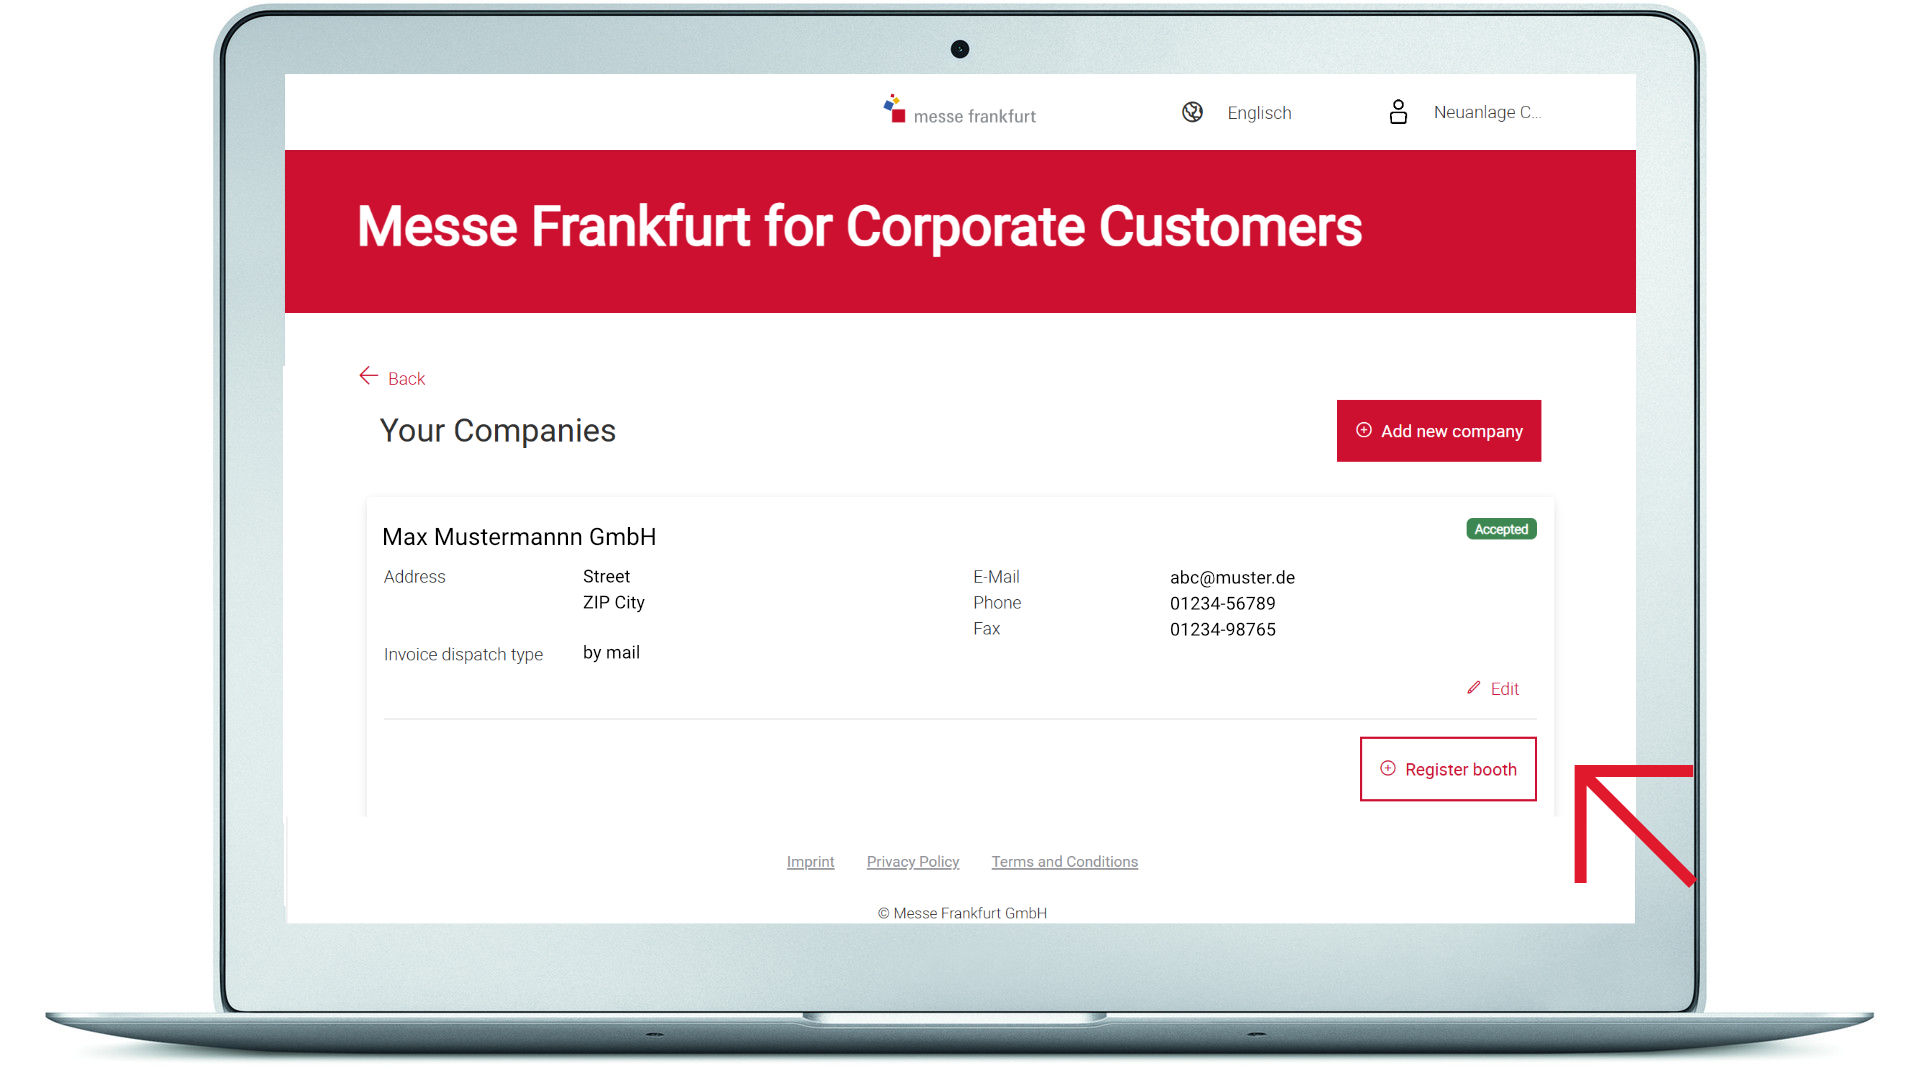This screenshot has width=1920, height=1074.
Task: Click the Address label
Action: (x=414, y=577)
